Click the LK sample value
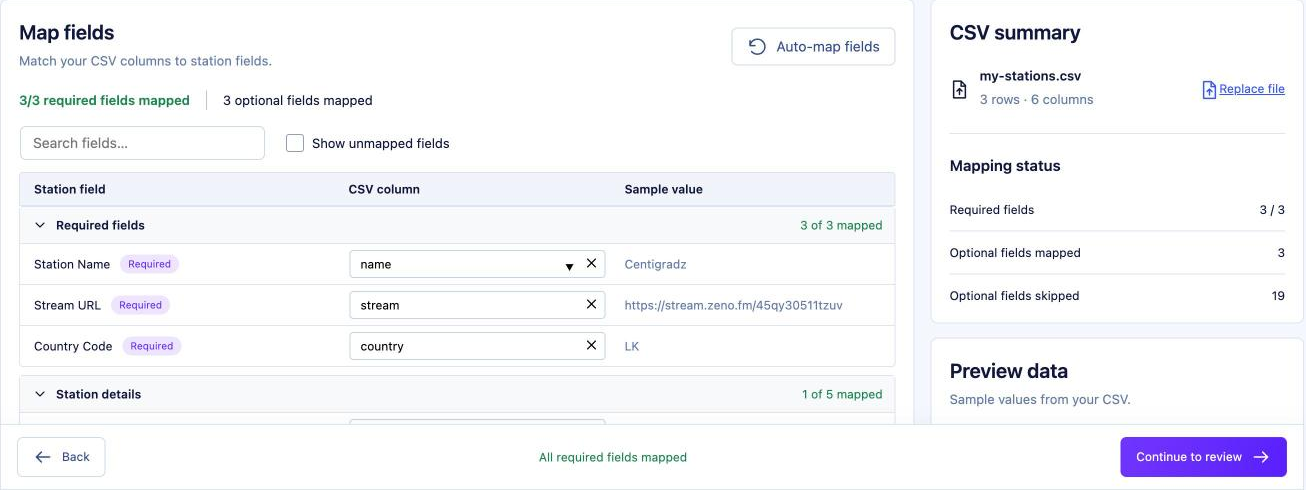The image size is (1306, 490). pos(632,346)
